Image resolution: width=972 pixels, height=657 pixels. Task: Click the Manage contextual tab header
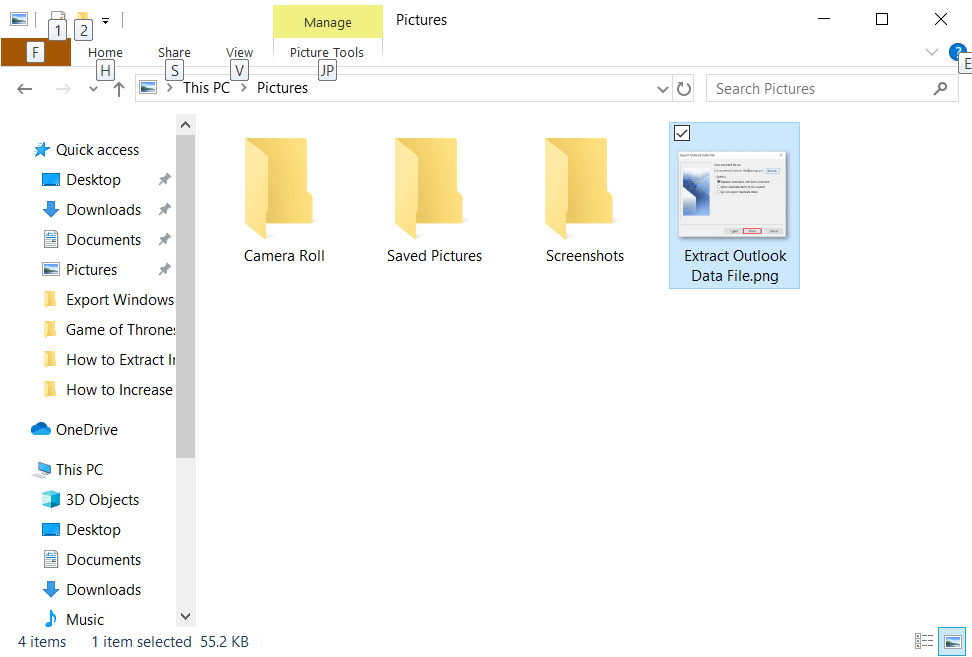point(327,22)
